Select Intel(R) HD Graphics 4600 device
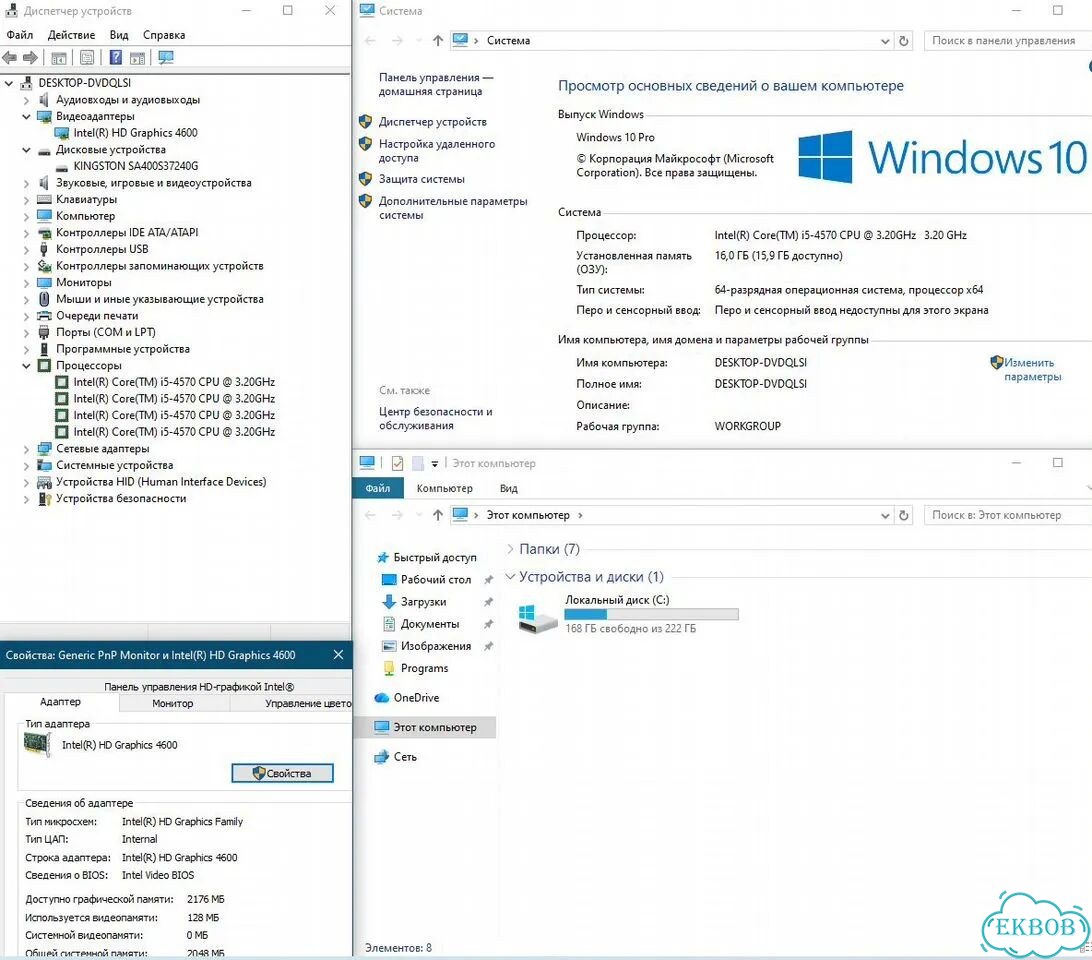Viewport: 1092px width, 960px height. point(135,132)
